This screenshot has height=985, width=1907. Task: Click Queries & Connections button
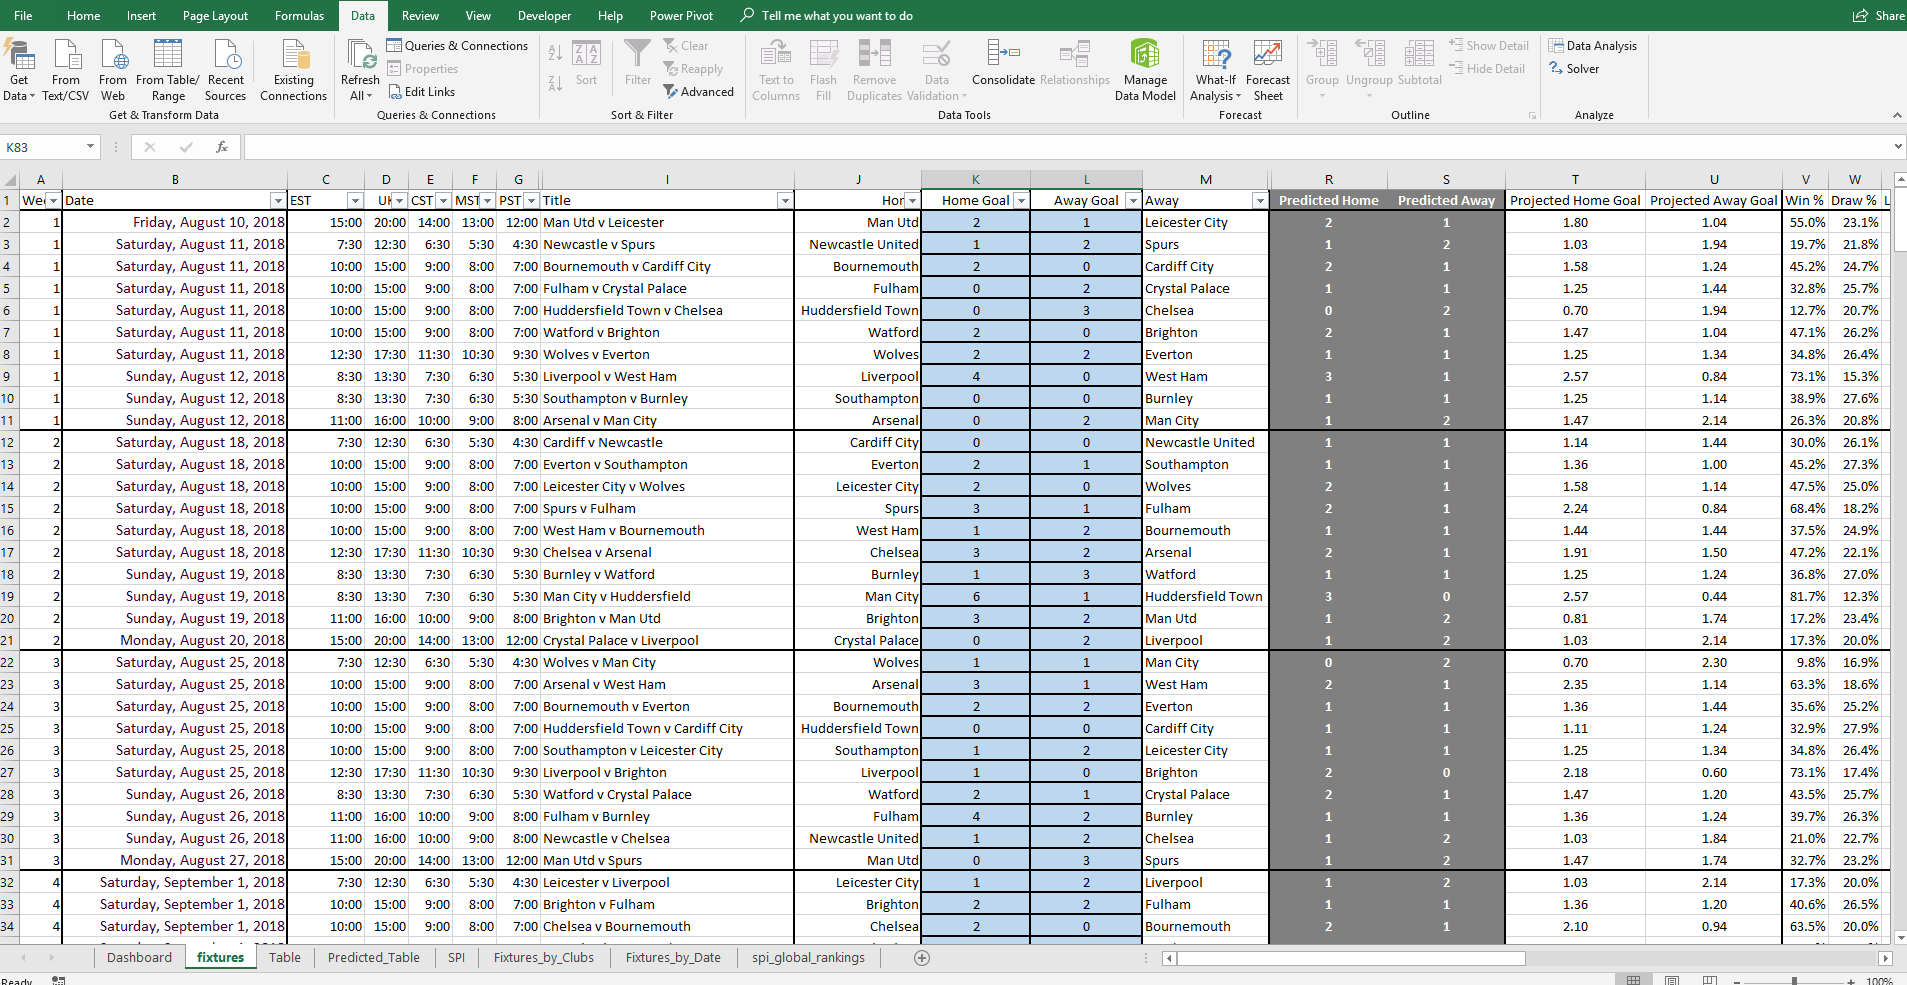457,46
